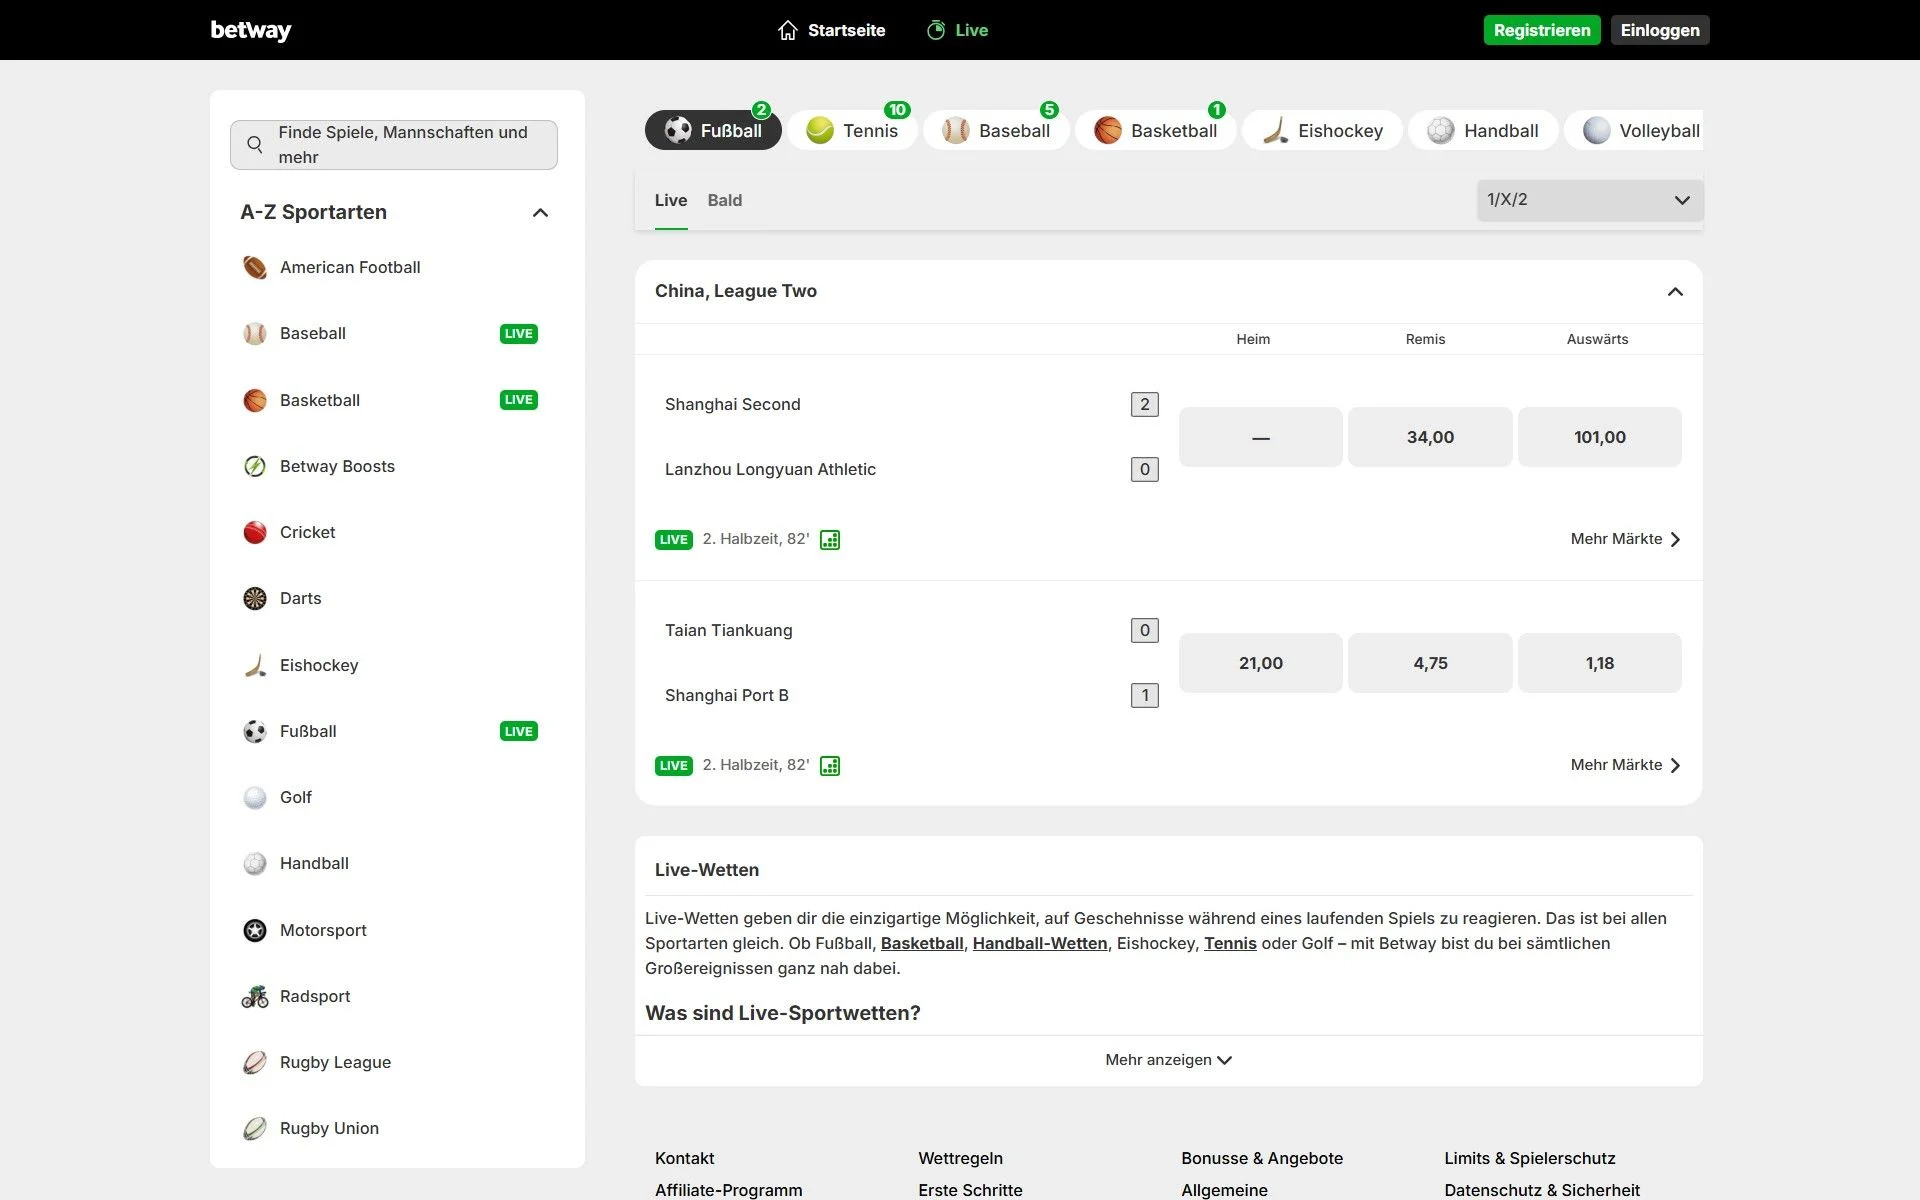This screenshot has height=1200, width=1920.
Task: Click the Rugby Union ball icon
Action: pos(255,1128)
